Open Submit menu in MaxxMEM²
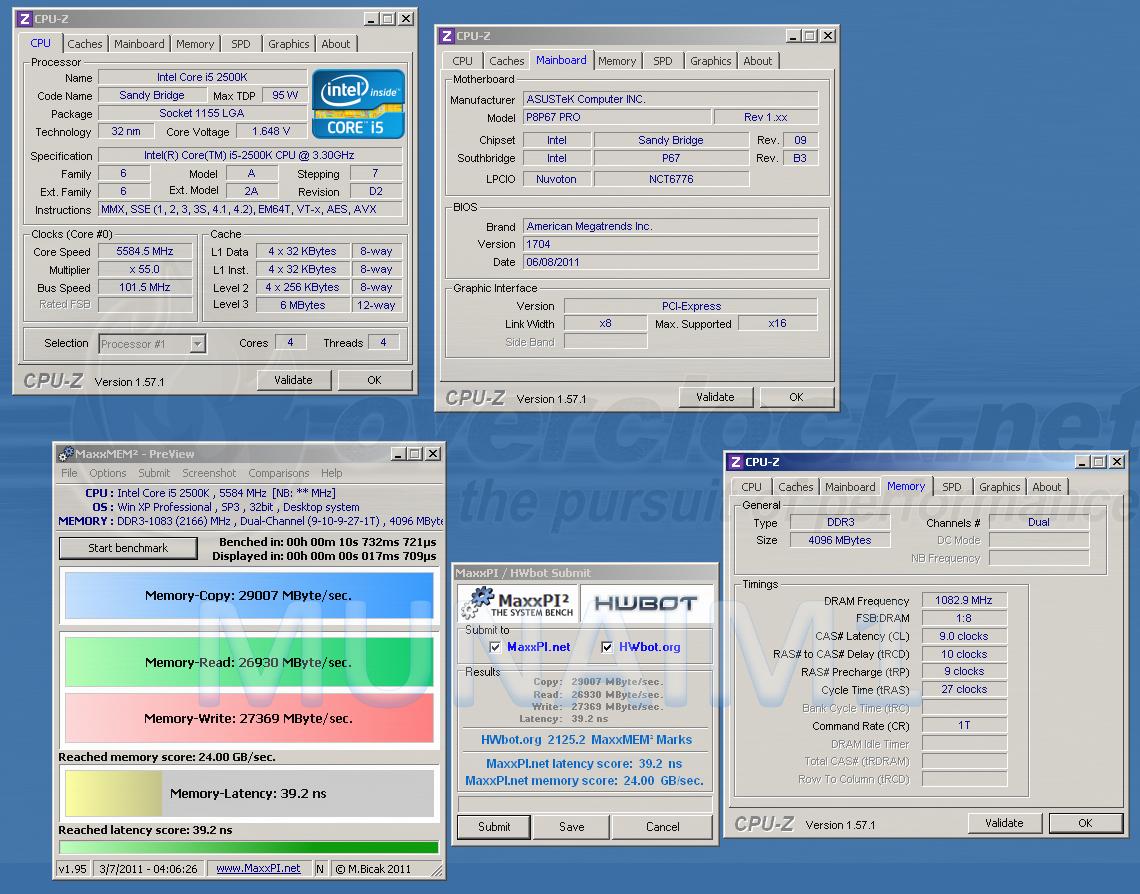Image resolution: width=1140 pixels, height=894 pixels. [154, 473]
